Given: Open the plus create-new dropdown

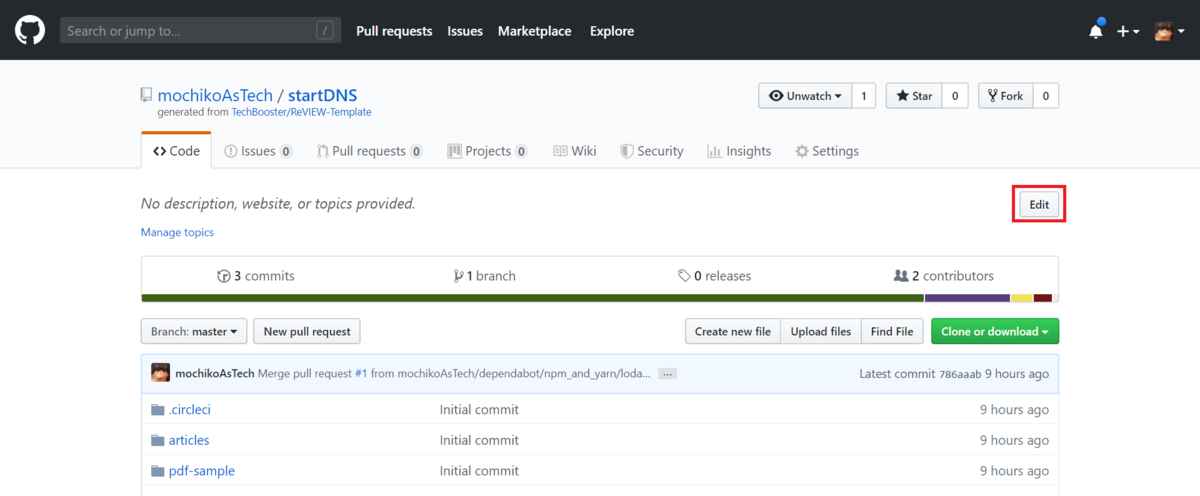Looking at the screenshot, I should (1128, 31).
